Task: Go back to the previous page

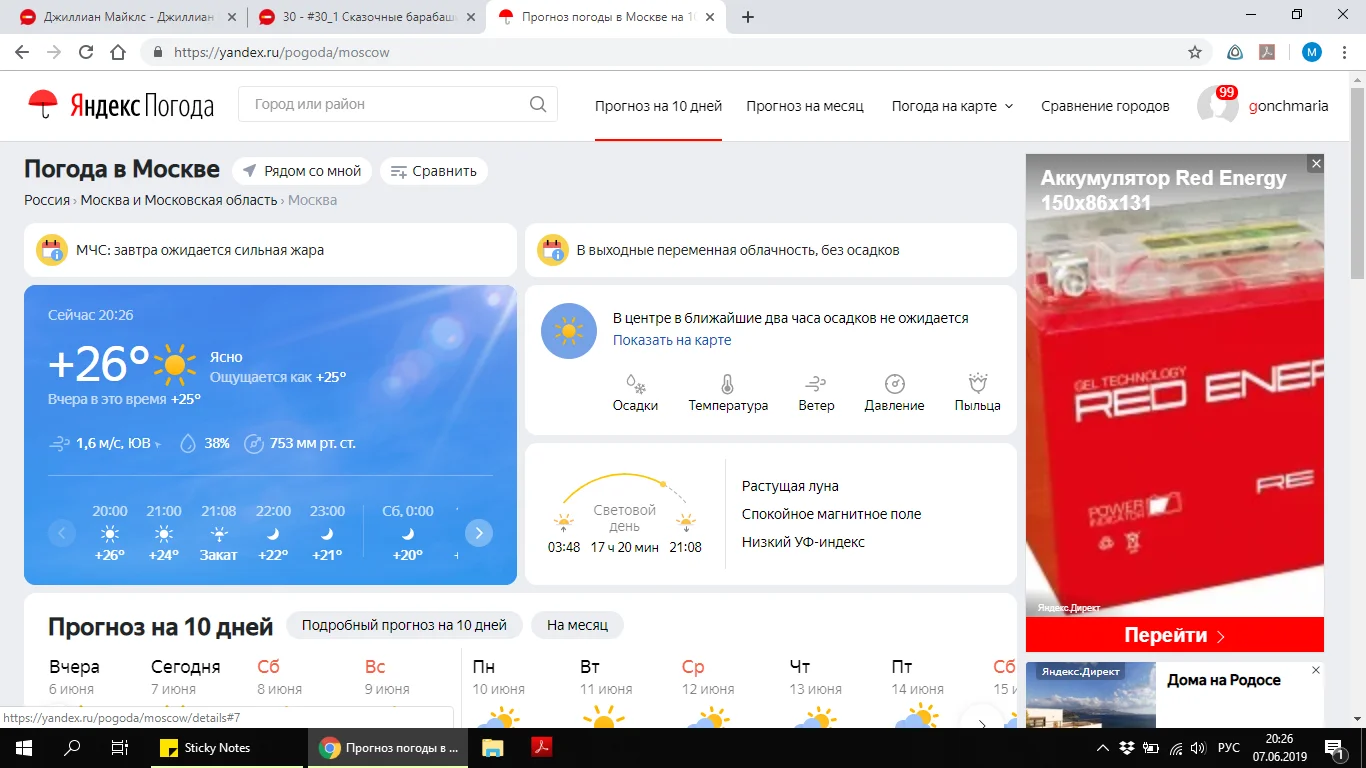Action: (x=22, y=52)
